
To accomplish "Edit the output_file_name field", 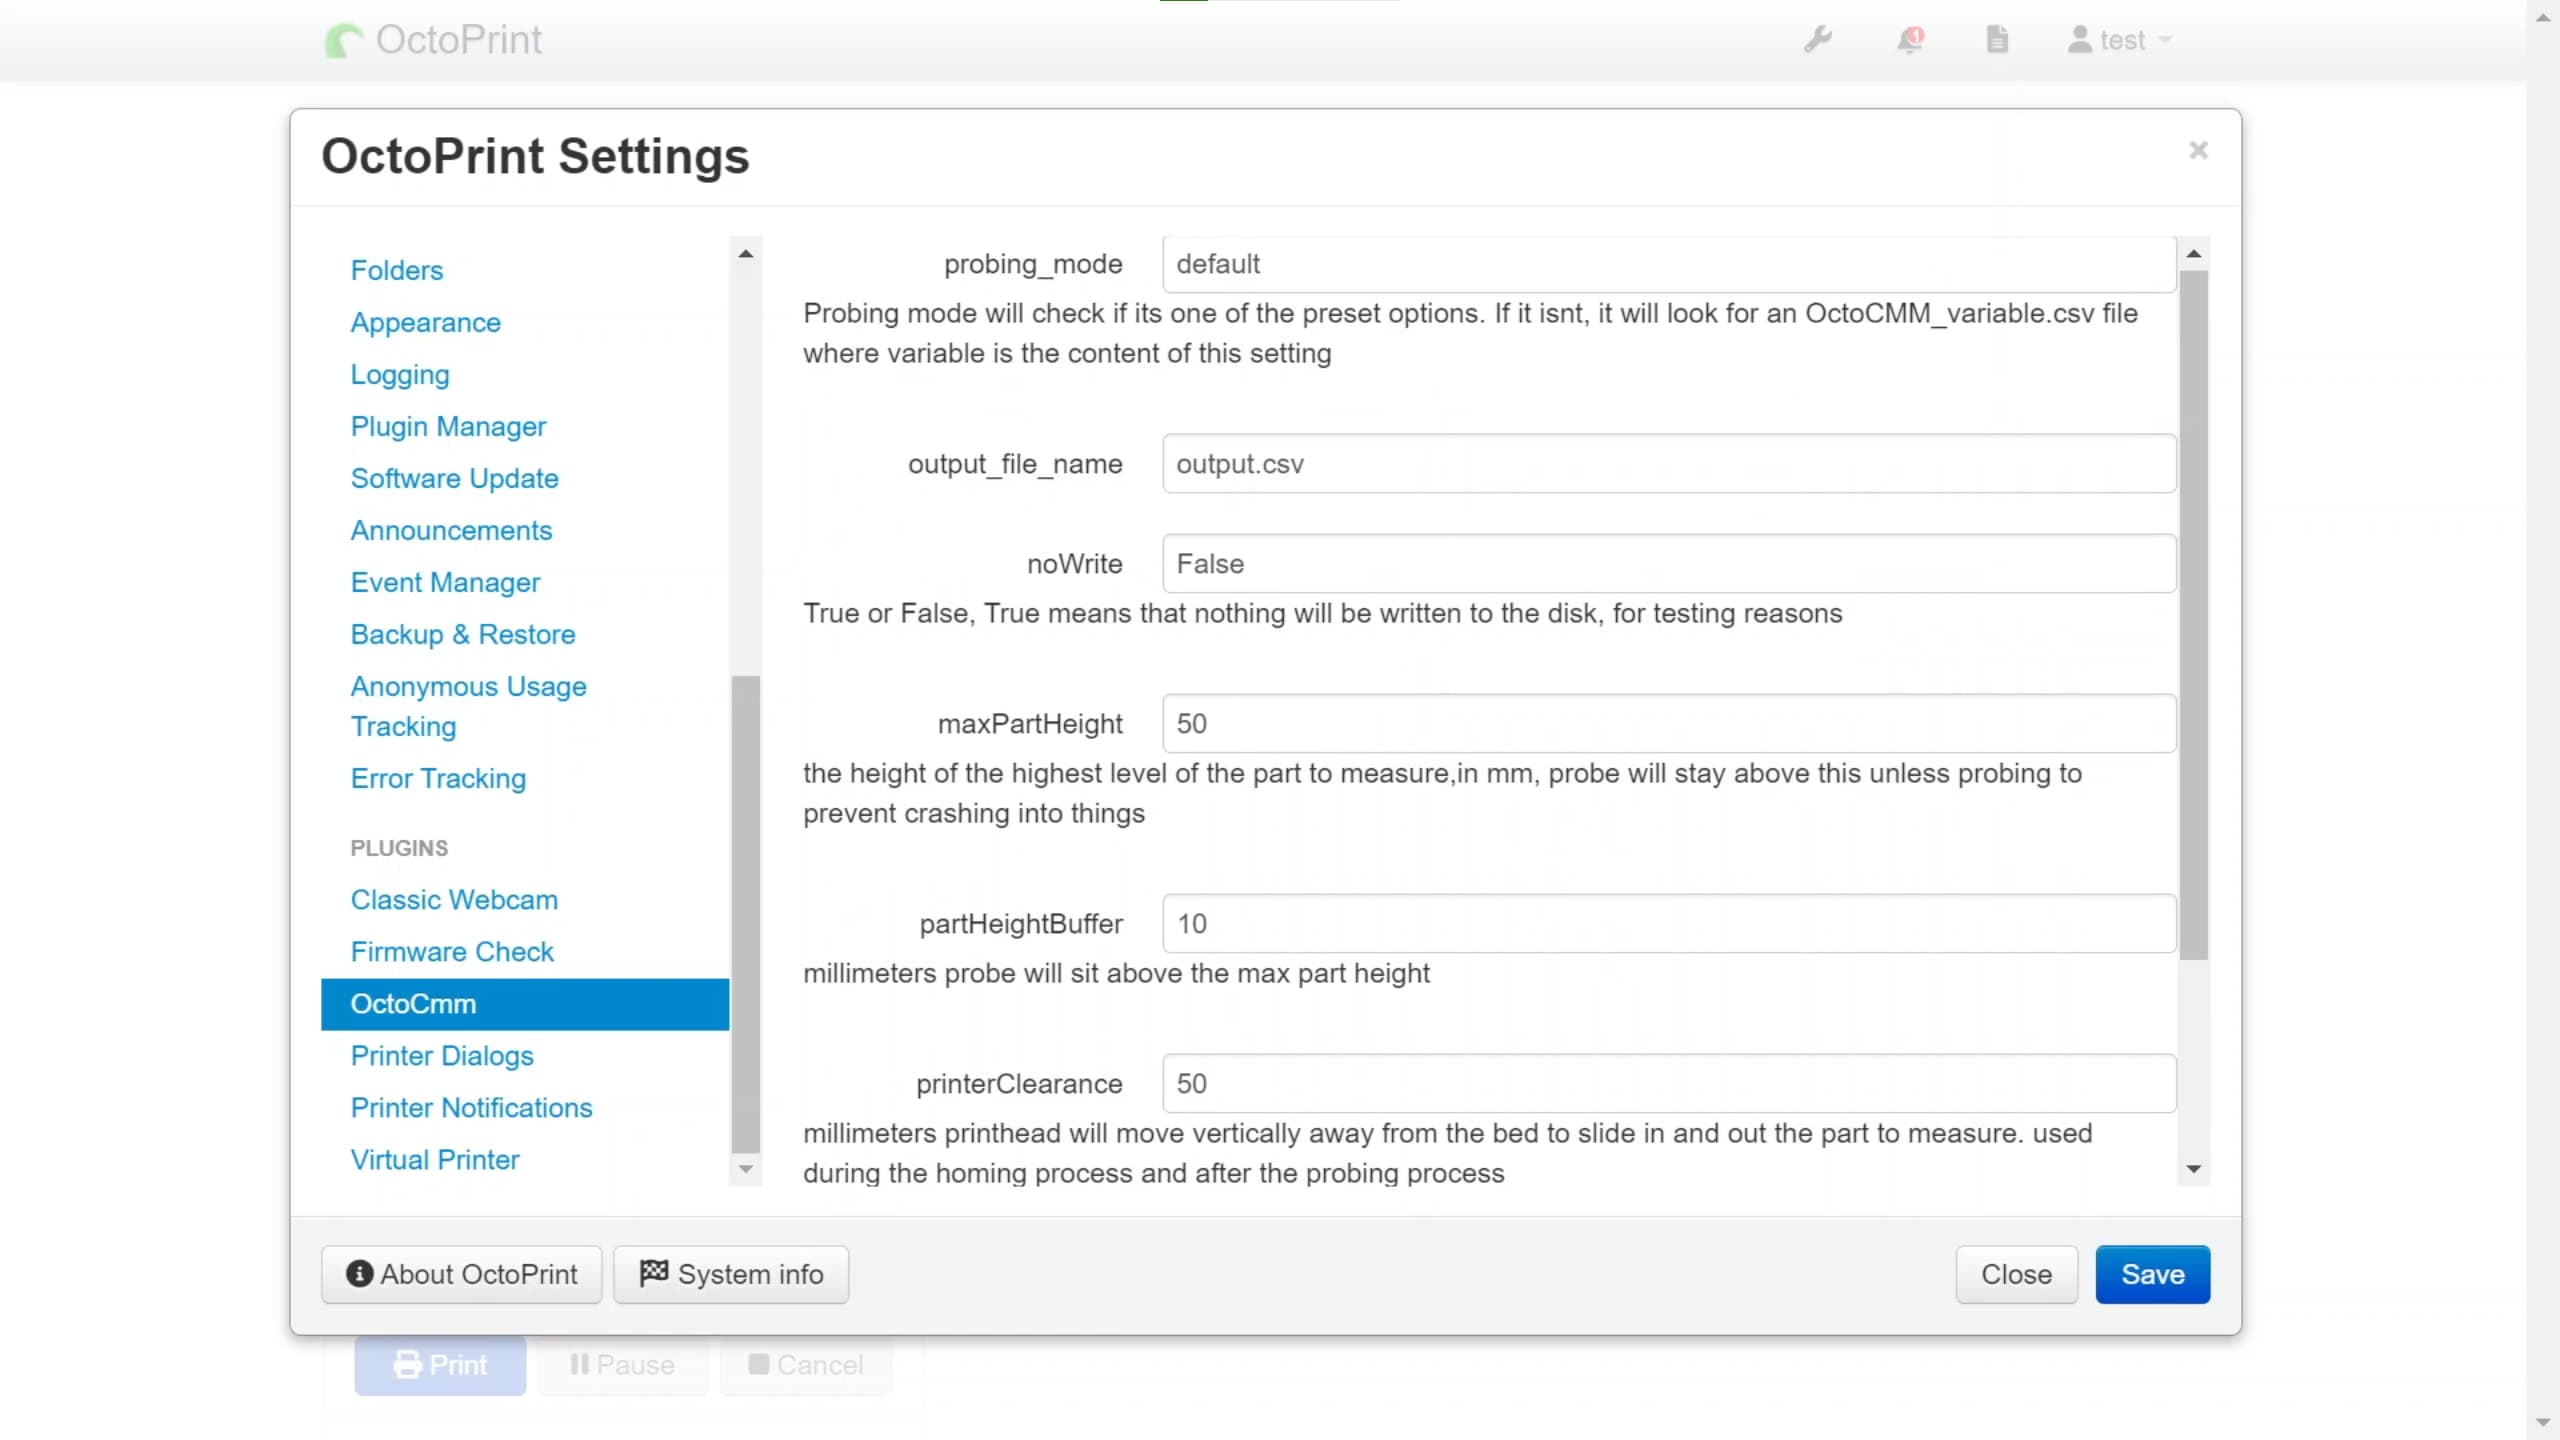I will click(1663, 463).
